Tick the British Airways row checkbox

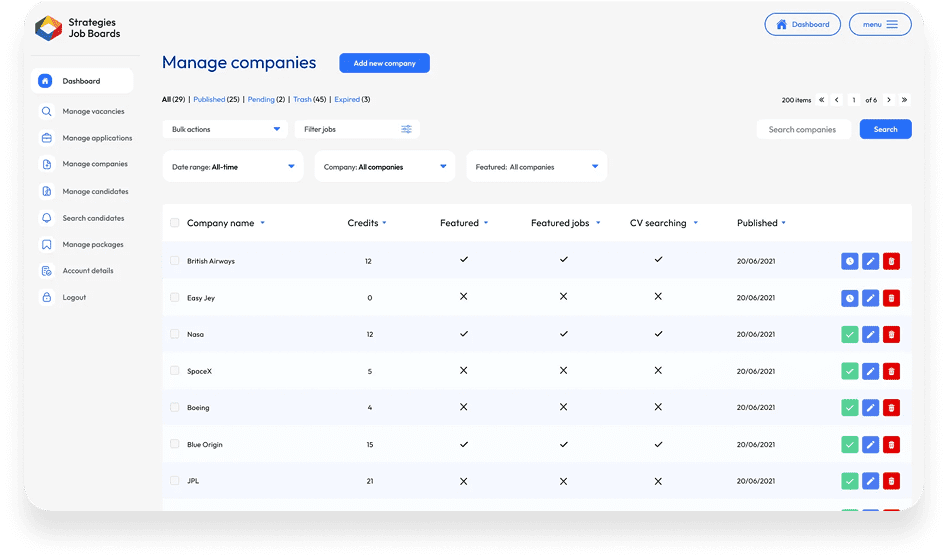tap(175, 261)
